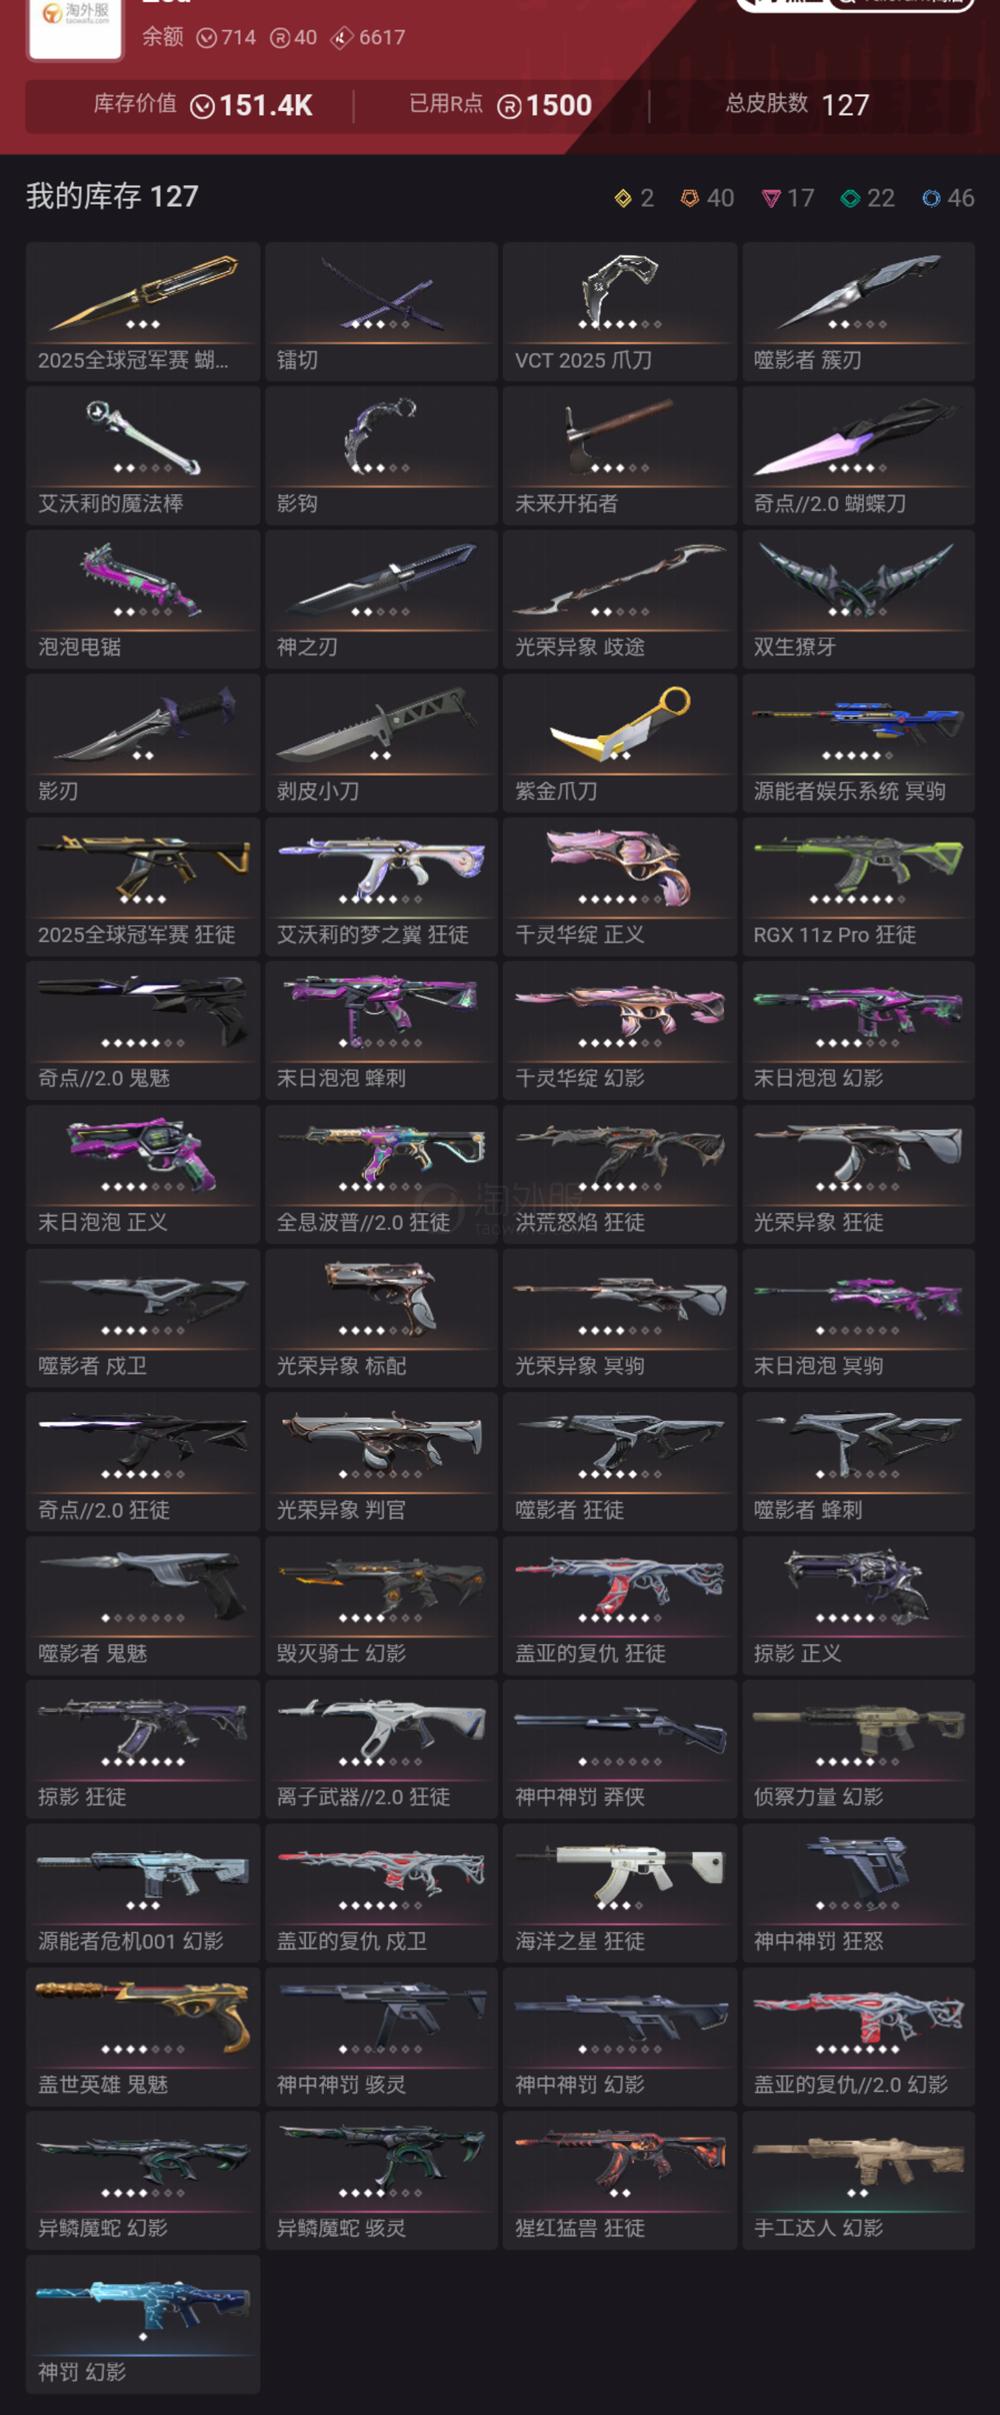
Task: Open the 奇点//2.0 蝴蝶刀 skin
Action: 858,455
